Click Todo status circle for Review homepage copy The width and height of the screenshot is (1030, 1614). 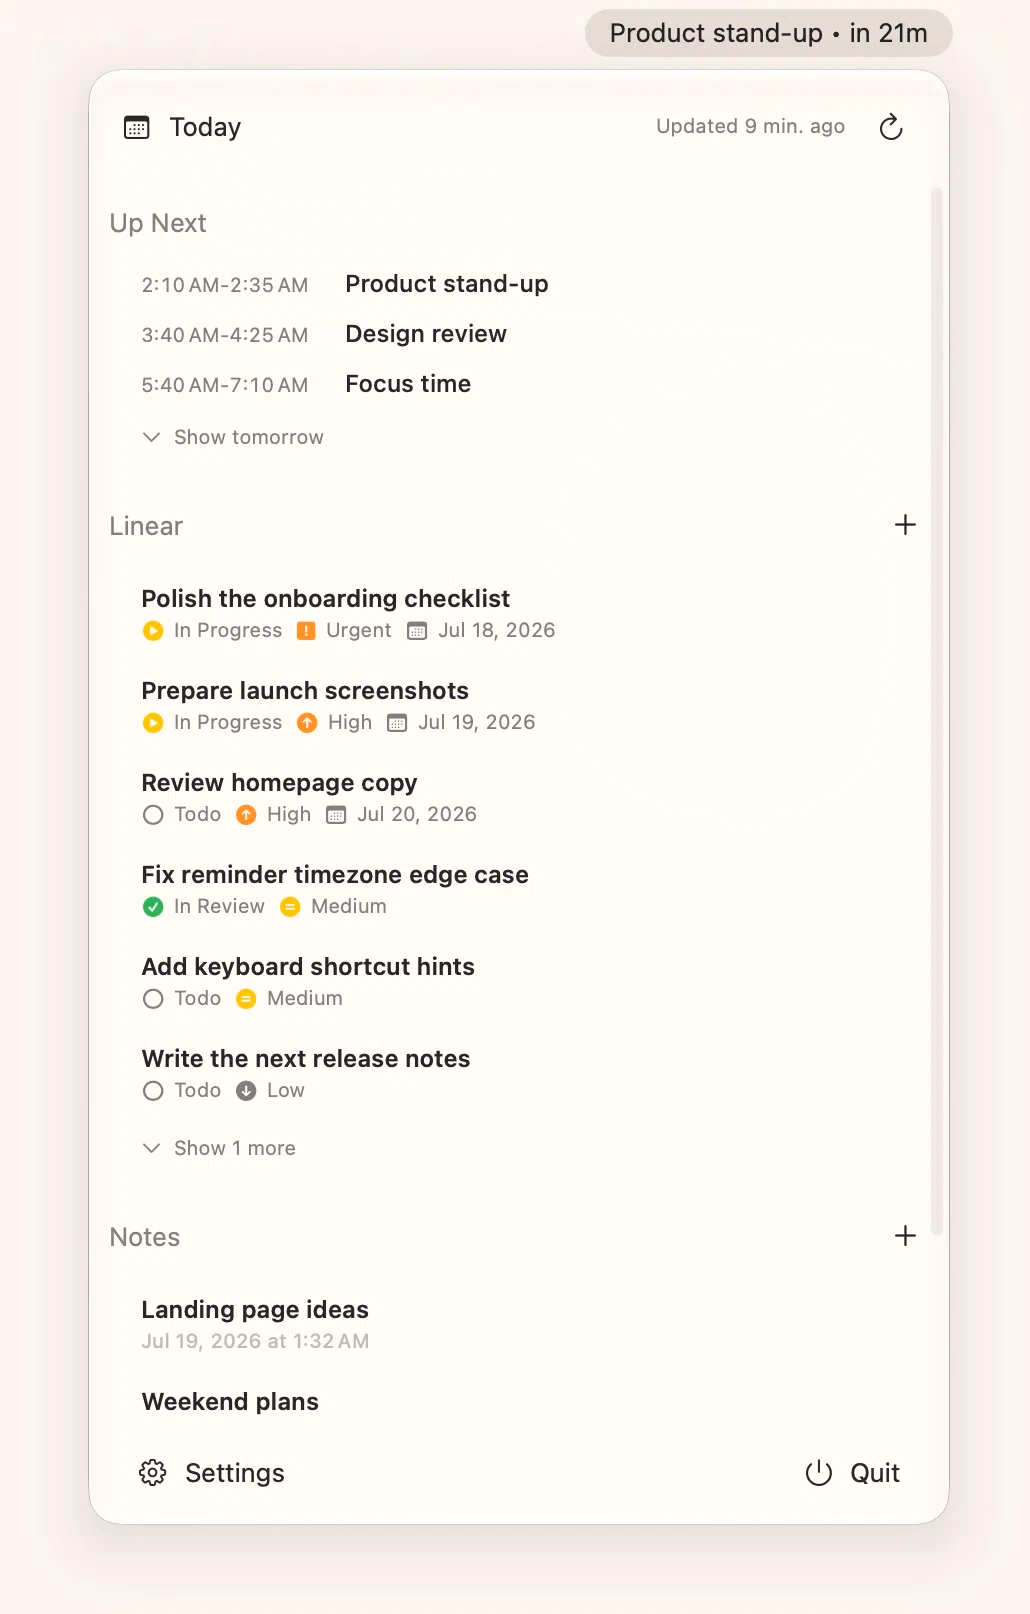tap(153, 815)
